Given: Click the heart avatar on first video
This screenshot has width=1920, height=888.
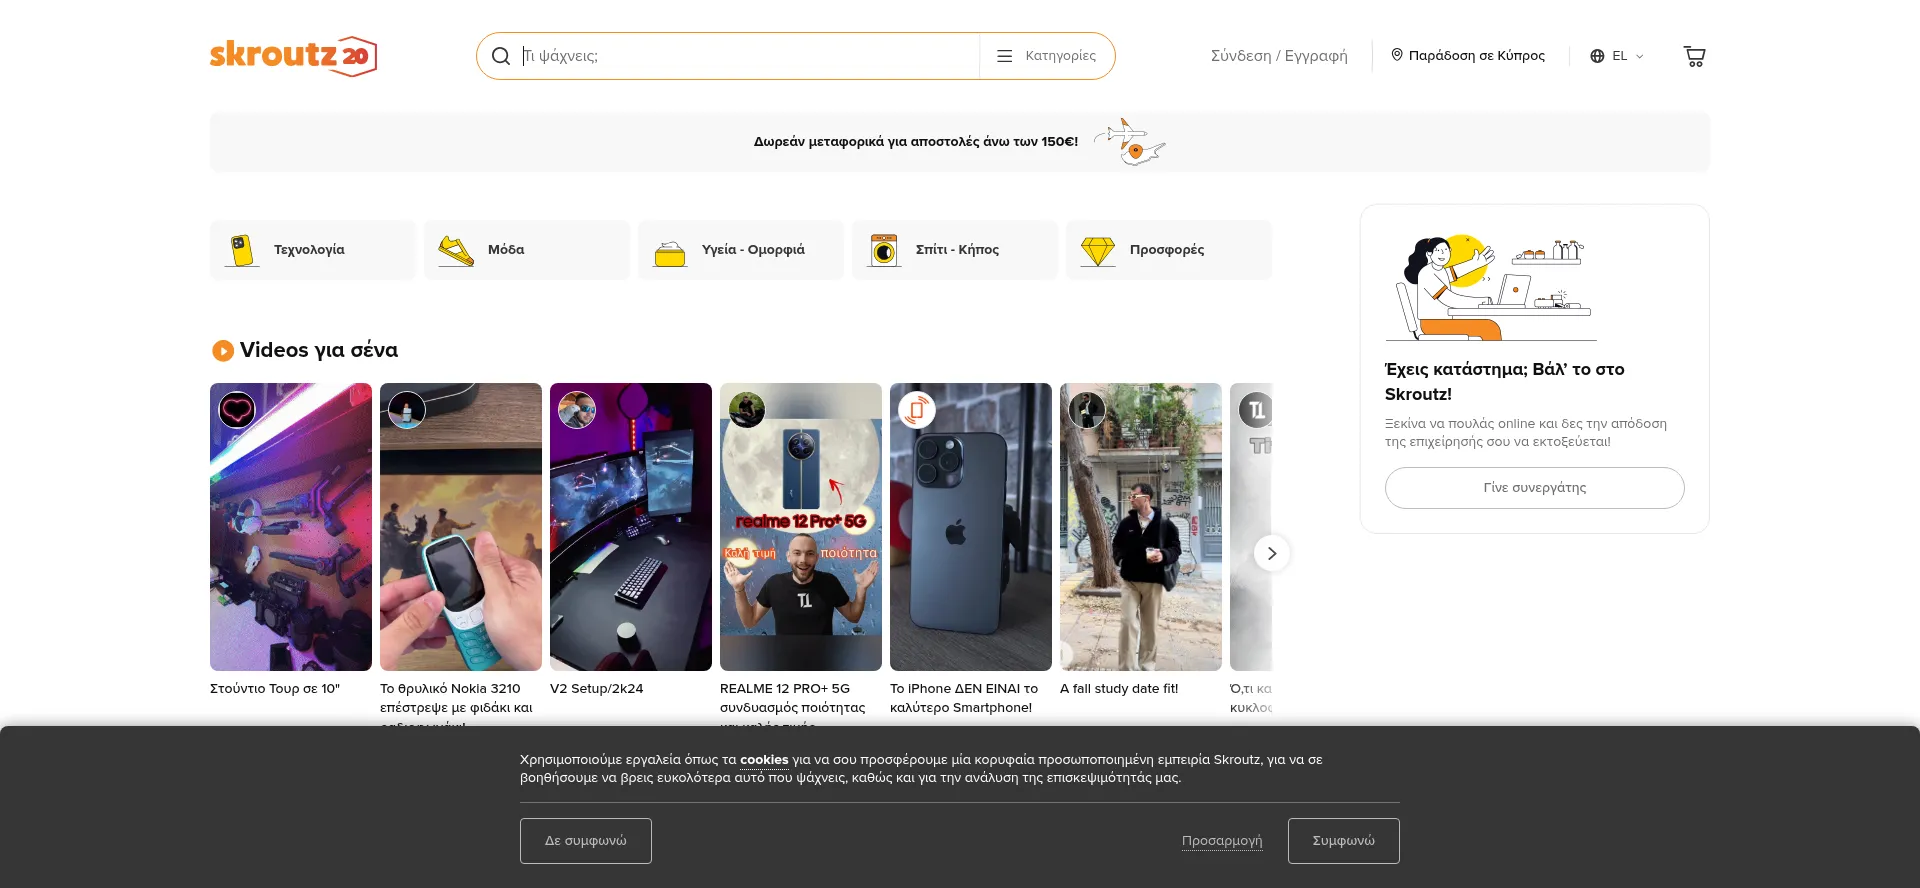Looking at the screenshot, I should tap(237, 410).
